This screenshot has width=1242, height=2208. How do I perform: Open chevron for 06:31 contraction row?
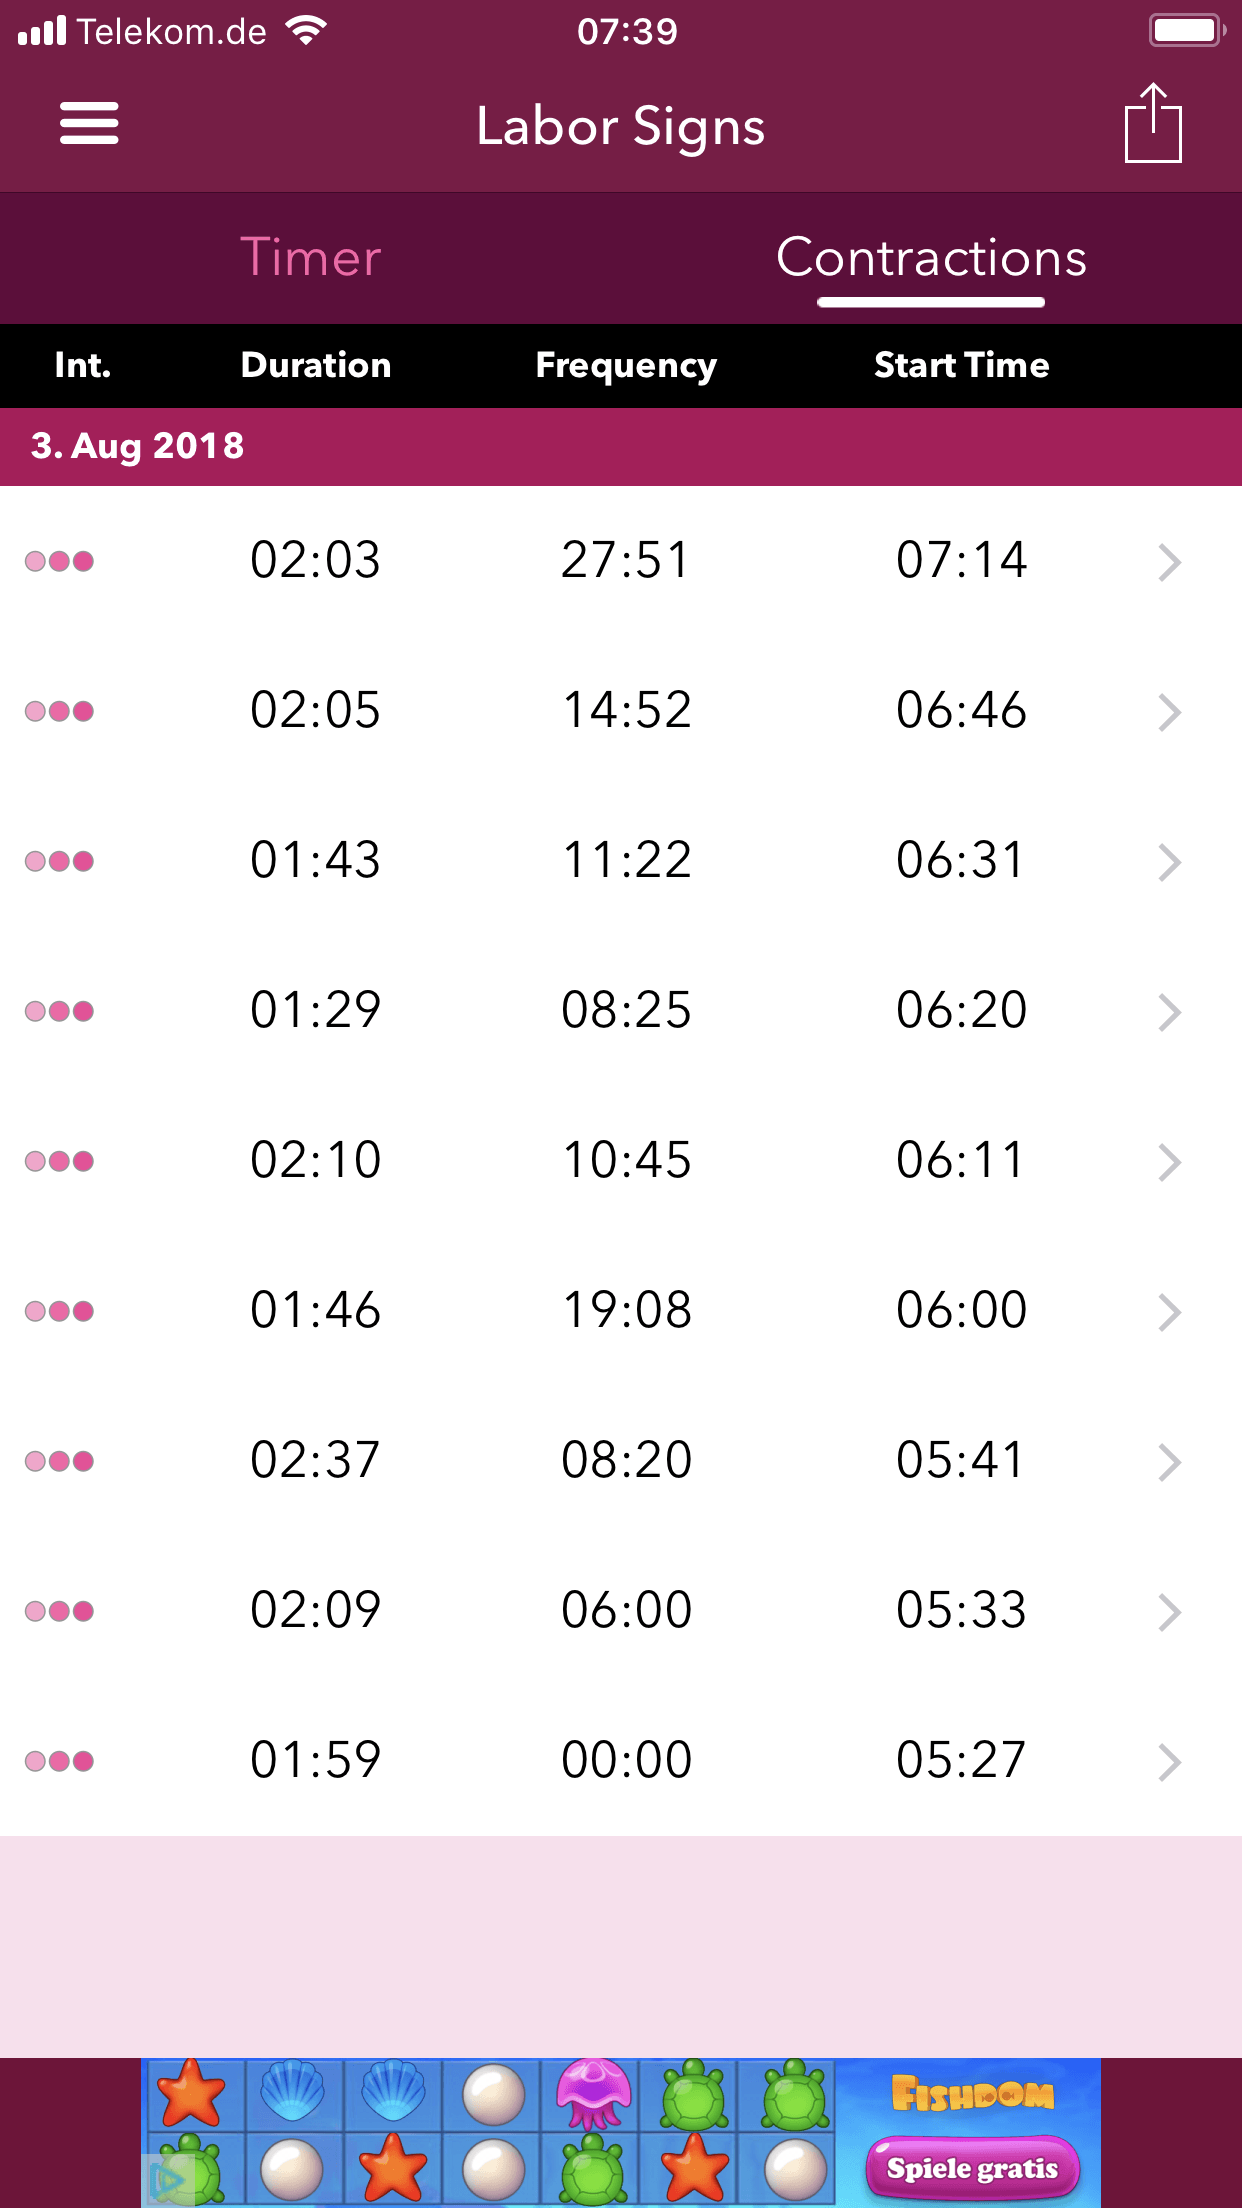click(x=1169, y=862)
